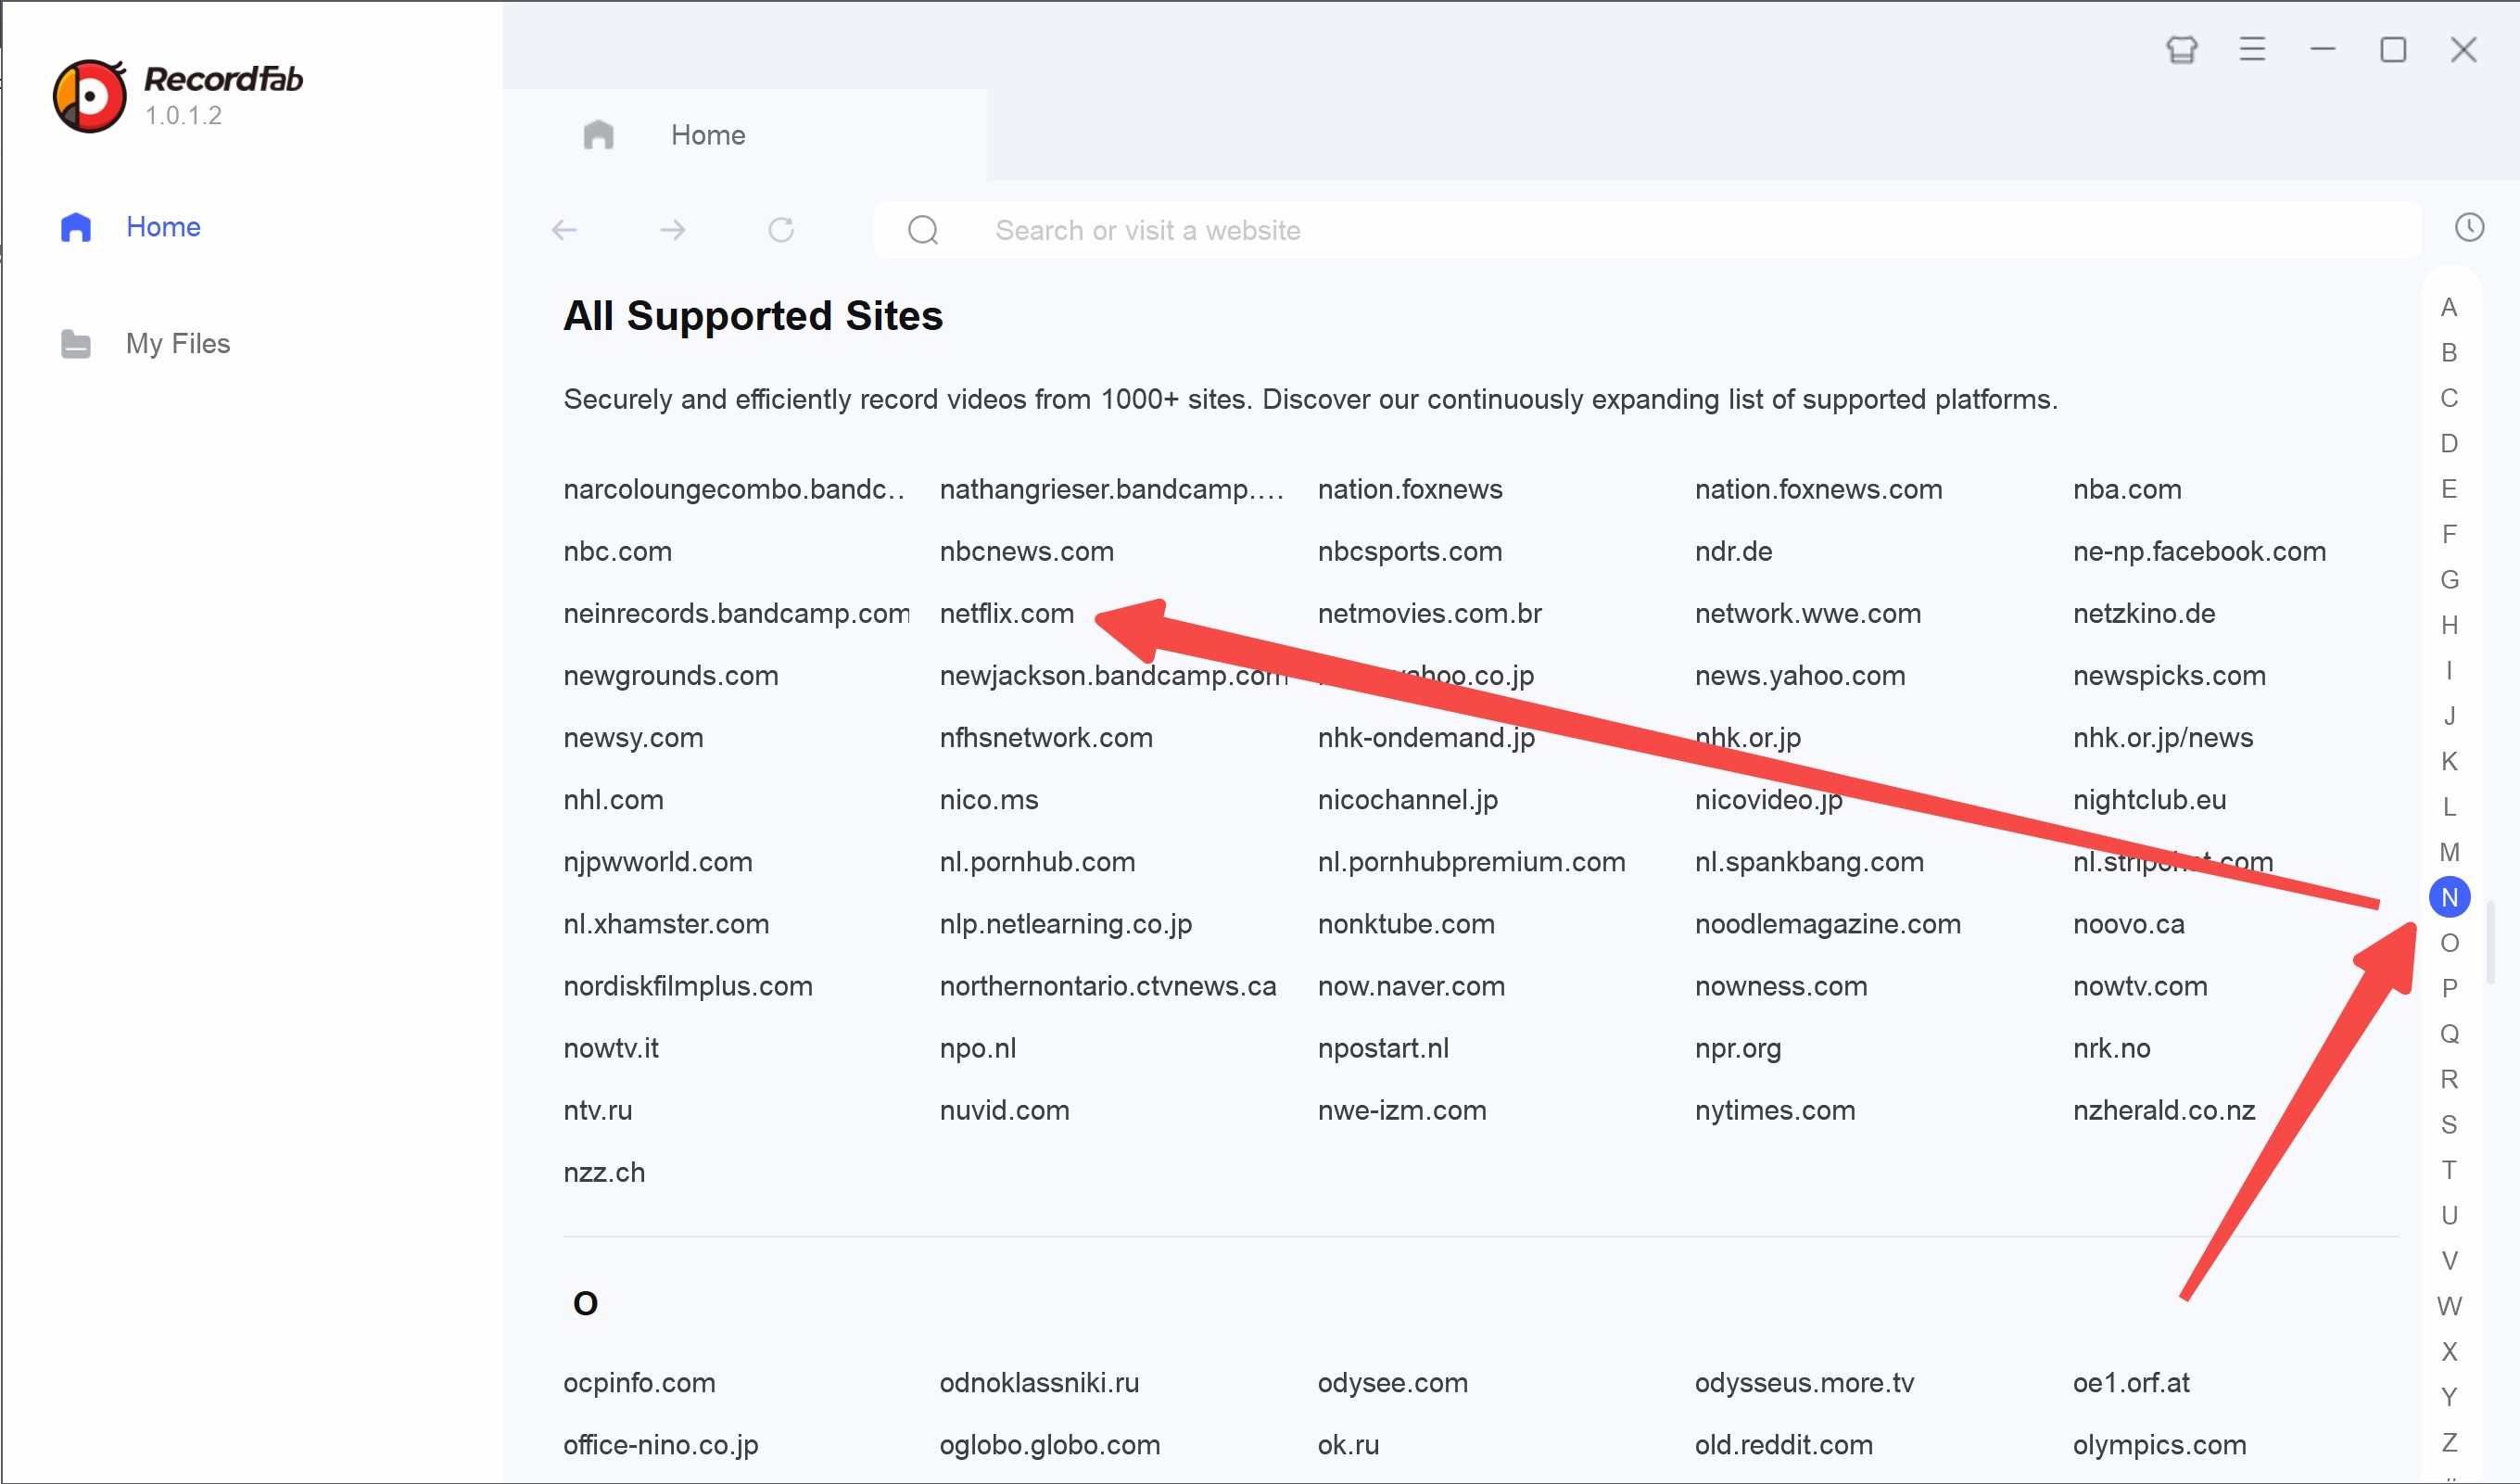
Task: Open nzz.ch site link
Action: (603, 1171)
